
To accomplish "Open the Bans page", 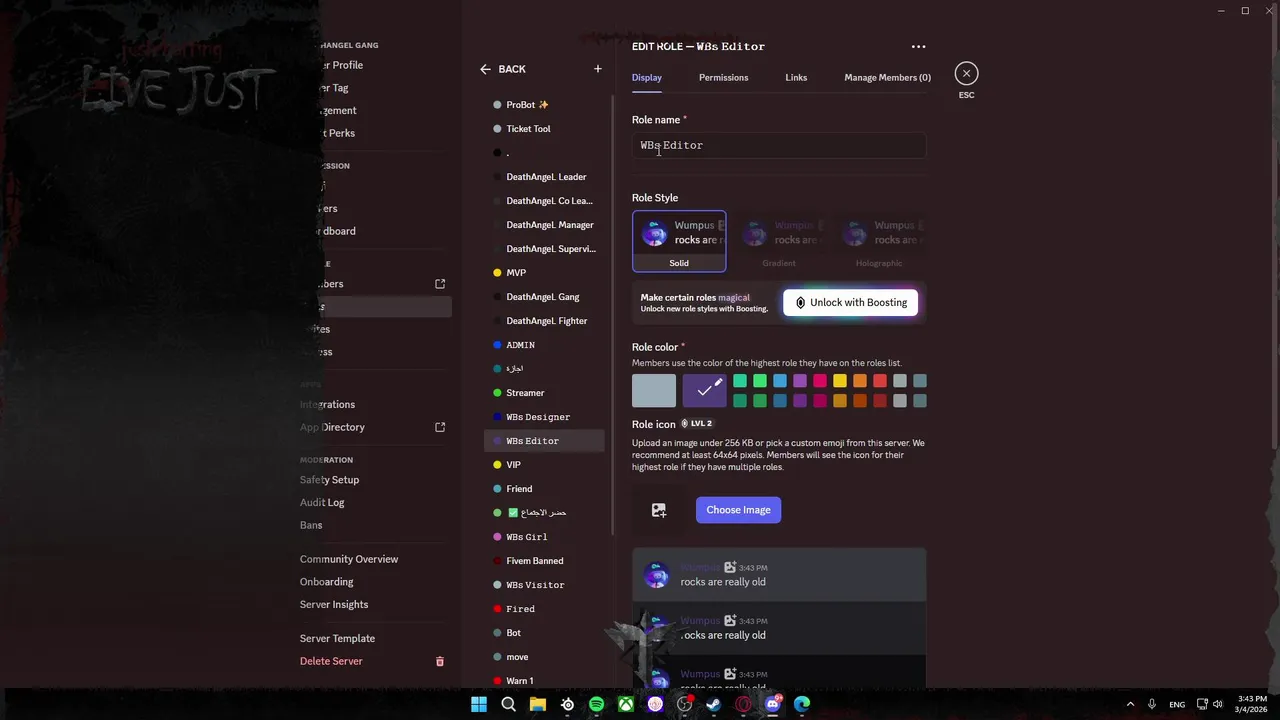I will [x=311, y=525].
